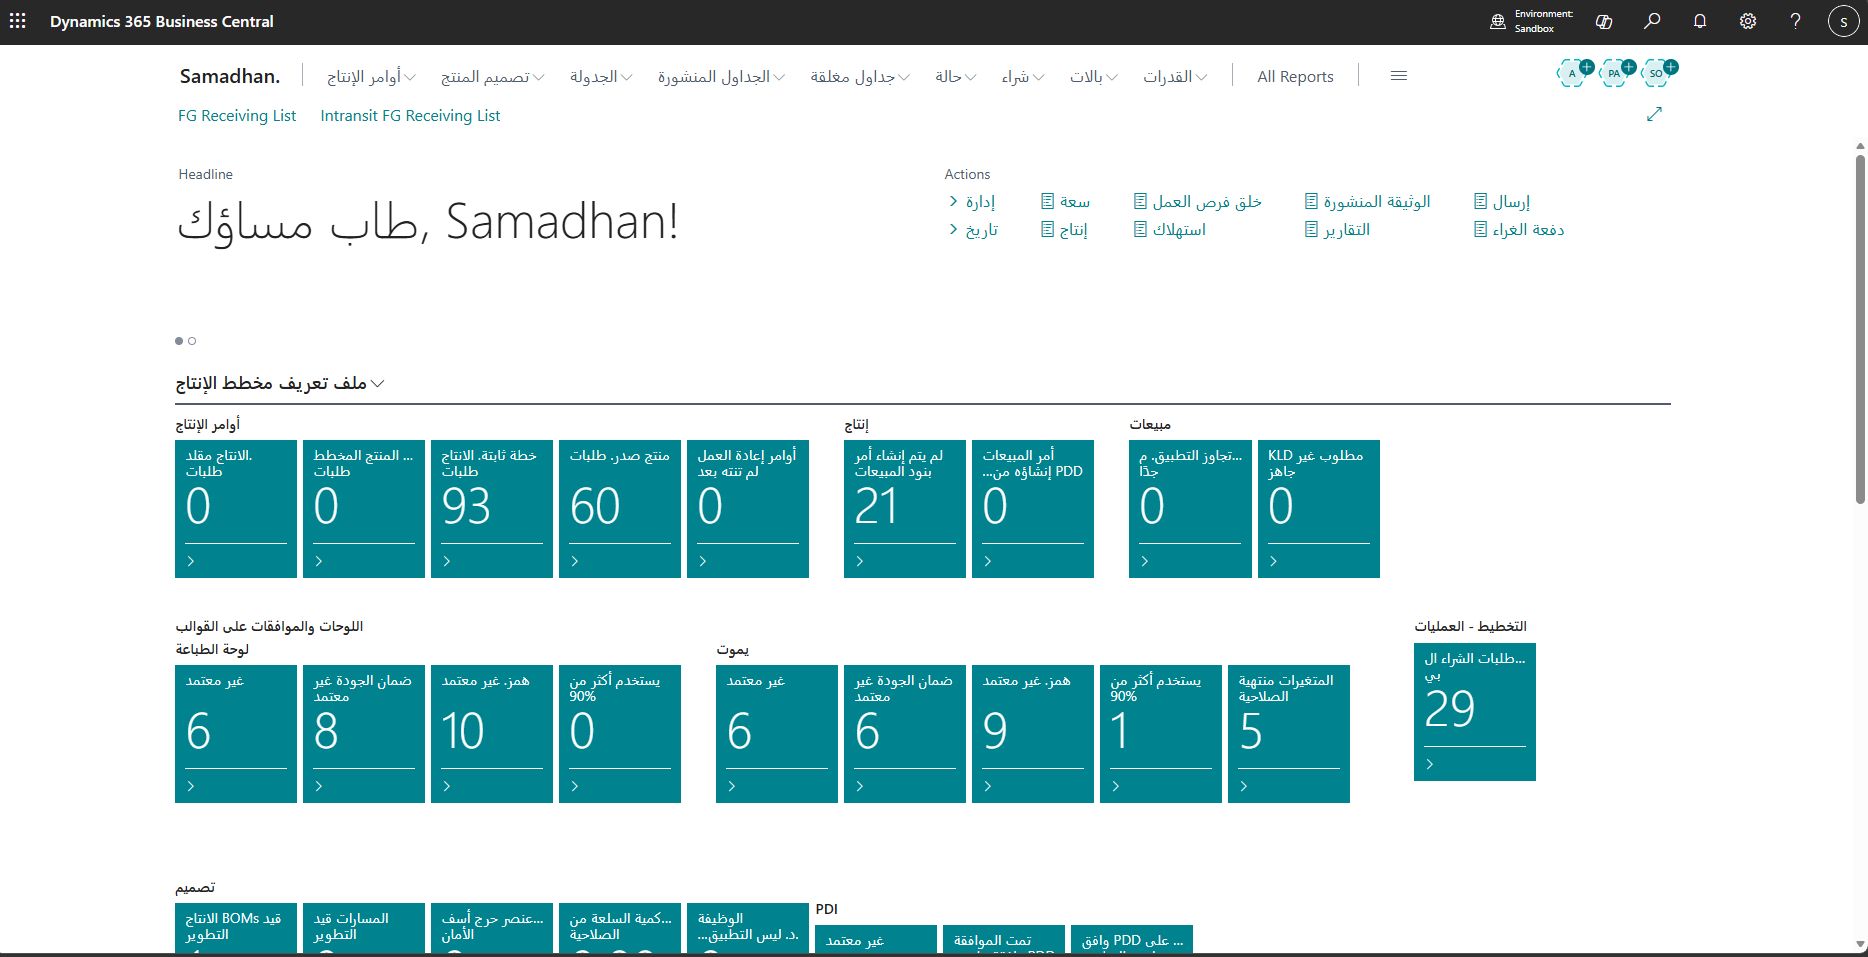Open the notifications bell

pos(1700,21)
